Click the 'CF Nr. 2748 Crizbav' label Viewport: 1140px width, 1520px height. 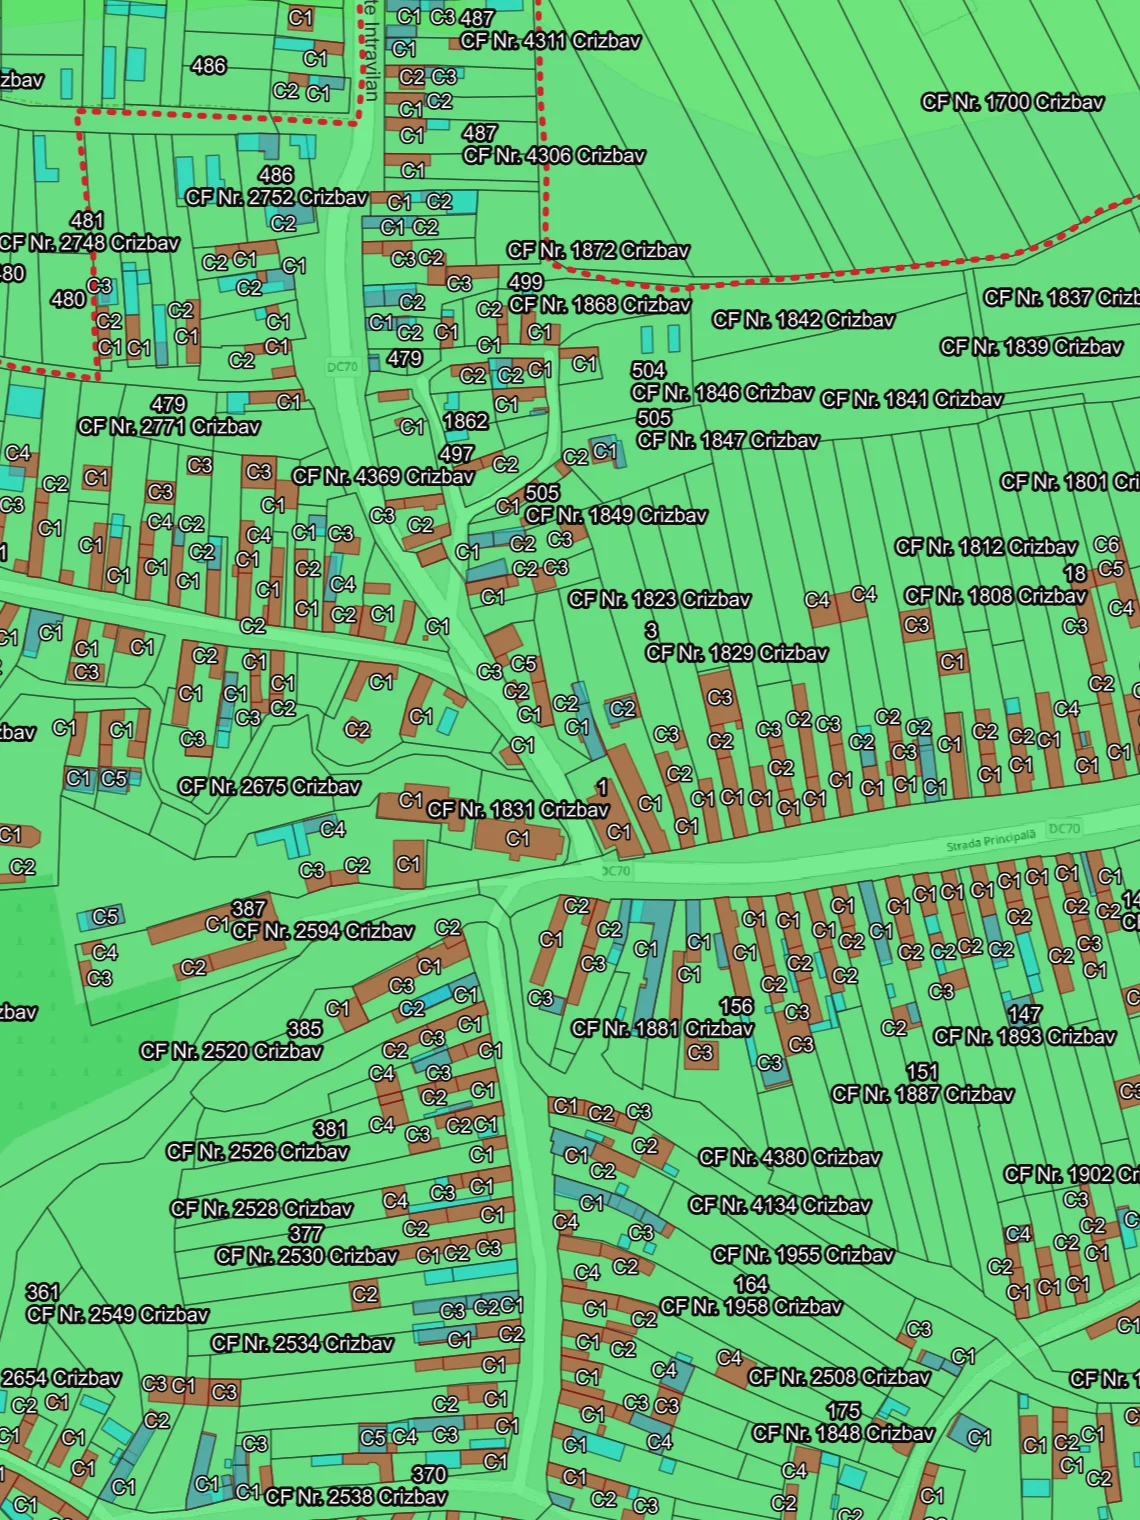tap(89, 243)
